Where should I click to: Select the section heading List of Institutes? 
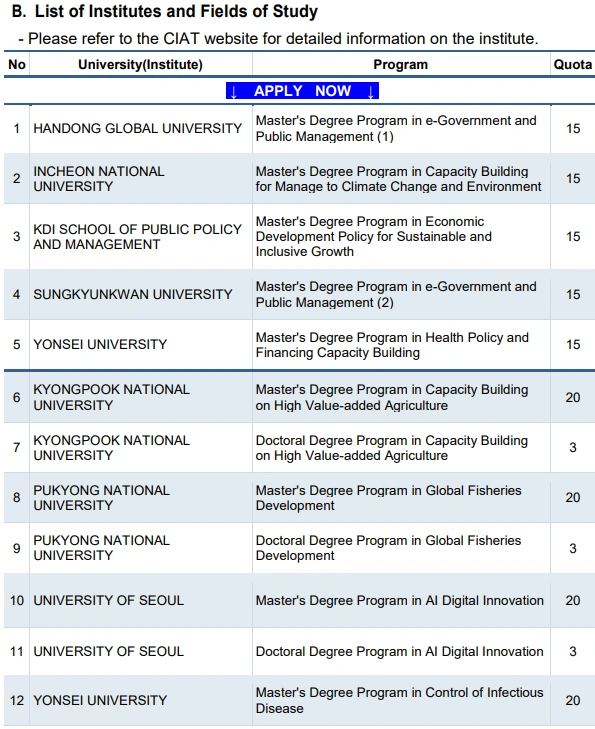point(165,12)
